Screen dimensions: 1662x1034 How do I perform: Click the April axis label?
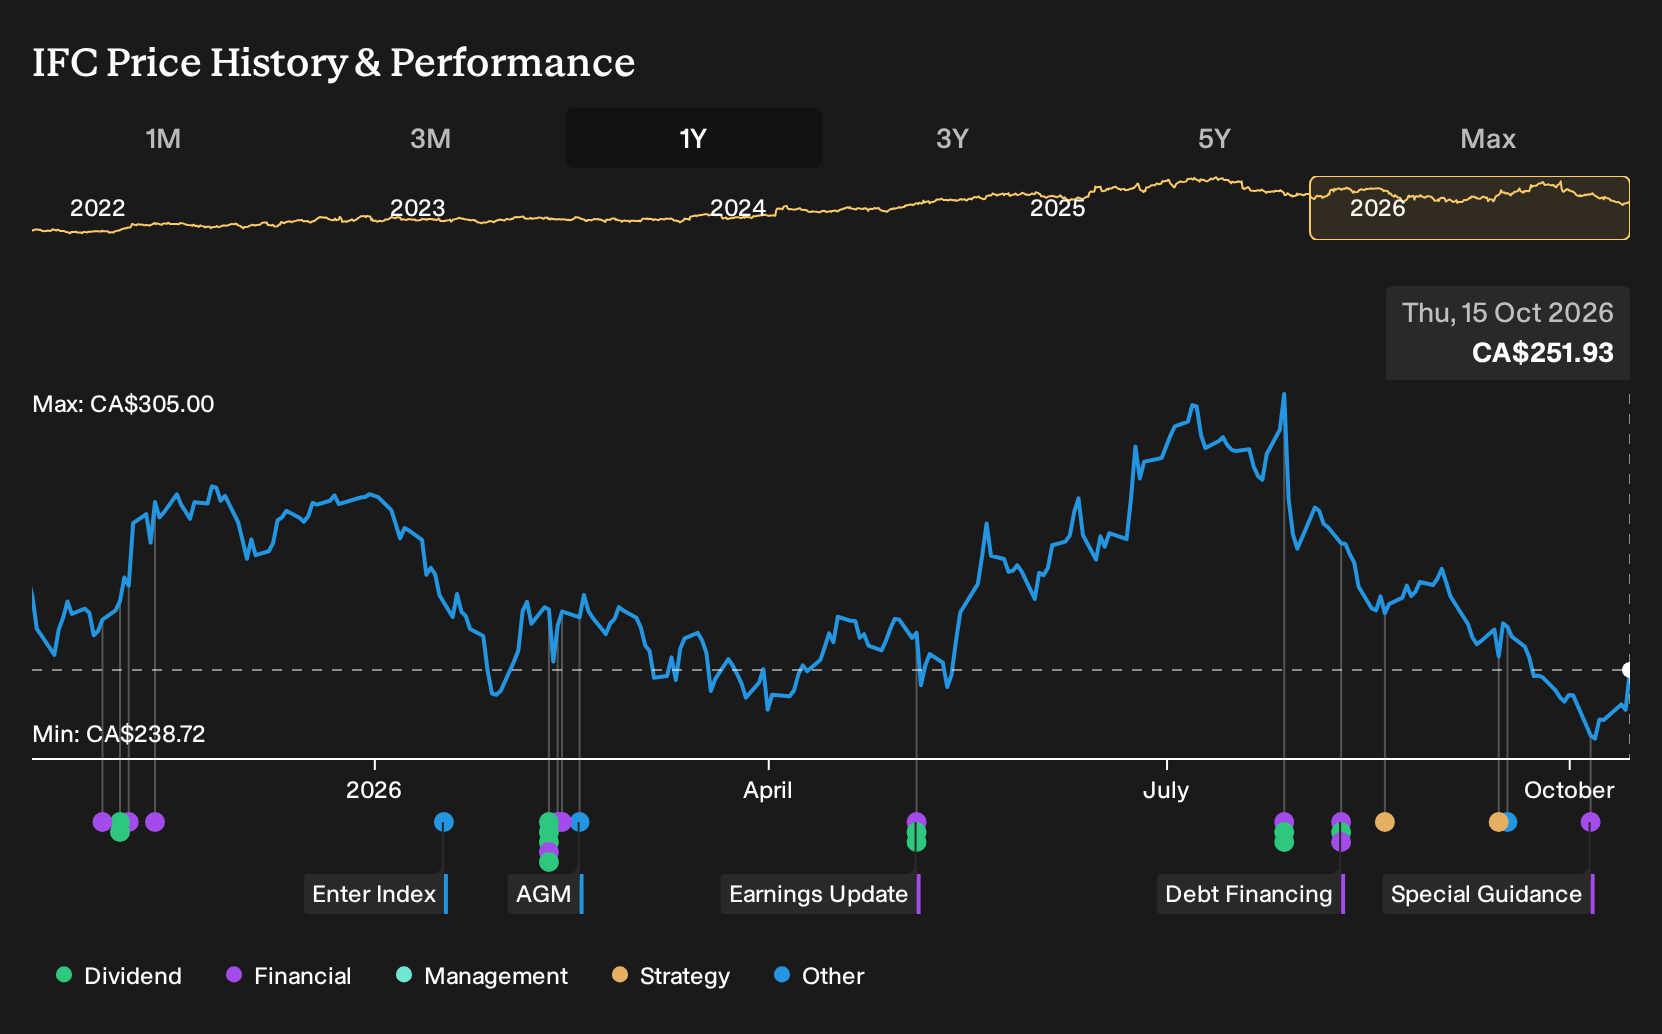click(767, 790)
